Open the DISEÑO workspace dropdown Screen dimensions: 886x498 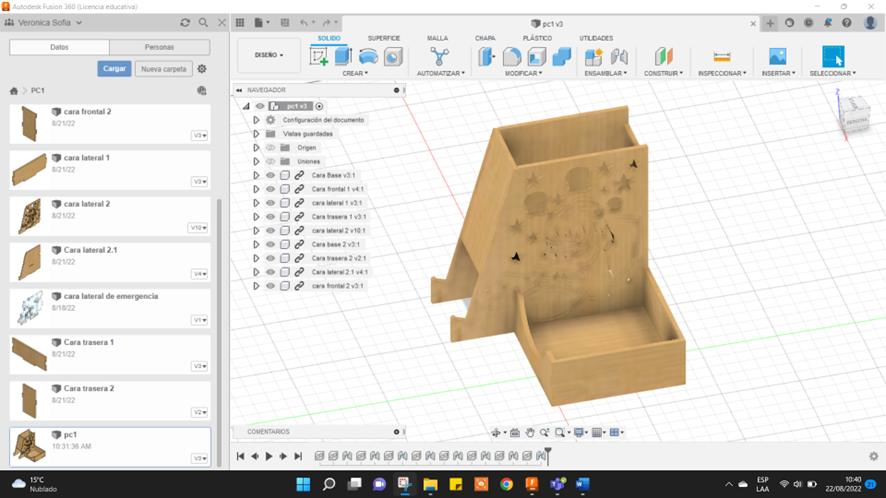tap(269, 55)
